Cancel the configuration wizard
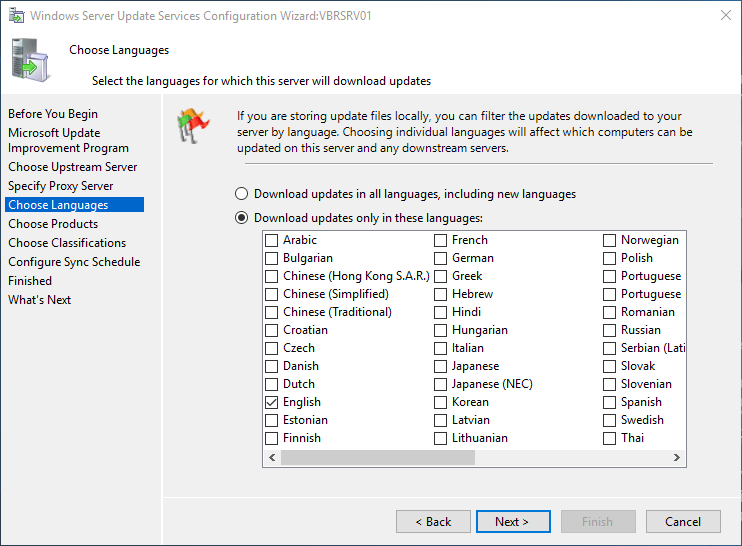 coord(683,521)
